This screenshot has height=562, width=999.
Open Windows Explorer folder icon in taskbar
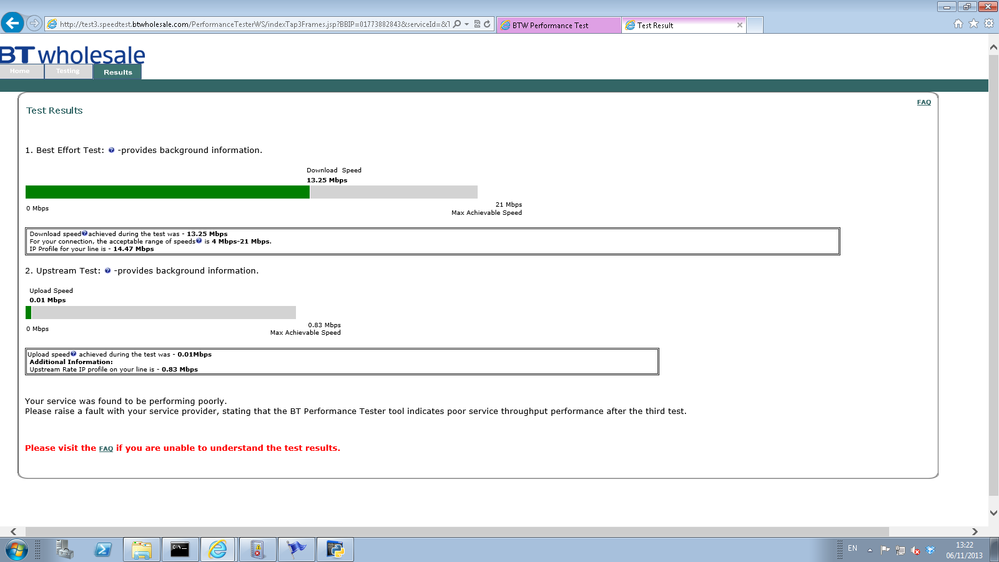tap(141, 549)
